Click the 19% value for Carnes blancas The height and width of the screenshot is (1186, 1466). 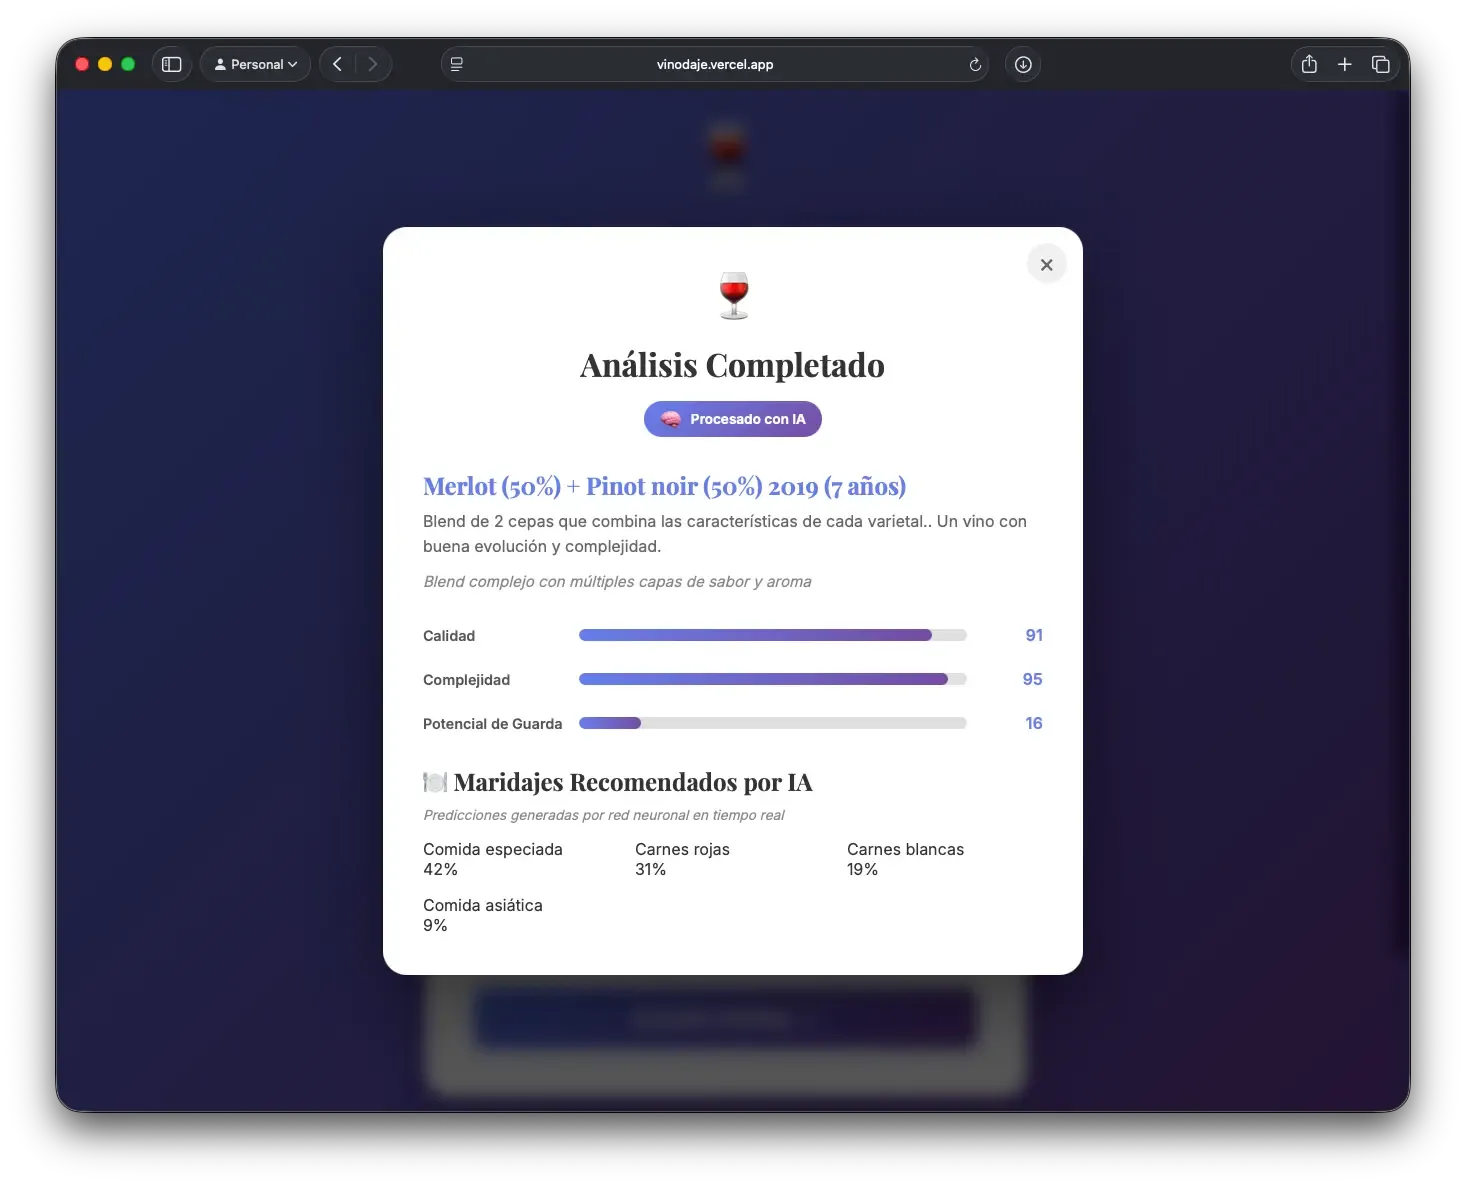point(862,870)
